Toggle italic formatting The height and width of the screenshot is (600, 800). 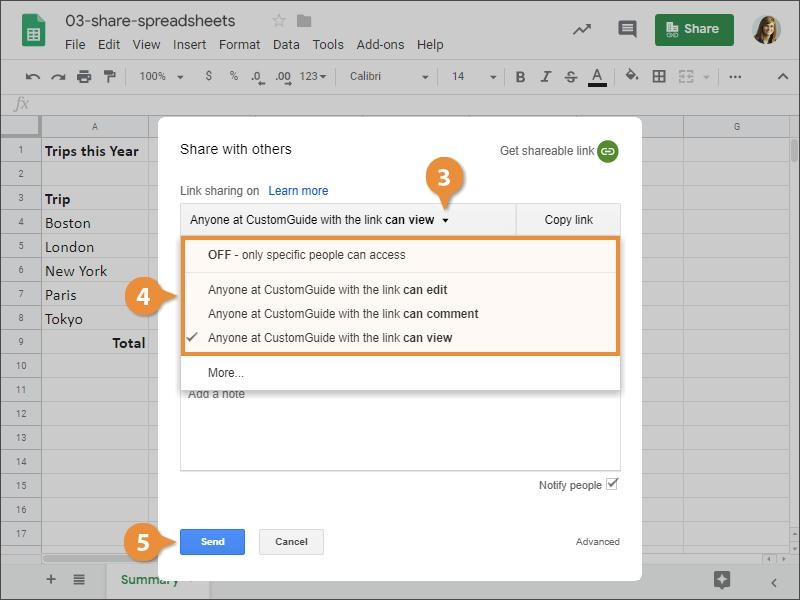pyautogui.click(x=545, y=77)
